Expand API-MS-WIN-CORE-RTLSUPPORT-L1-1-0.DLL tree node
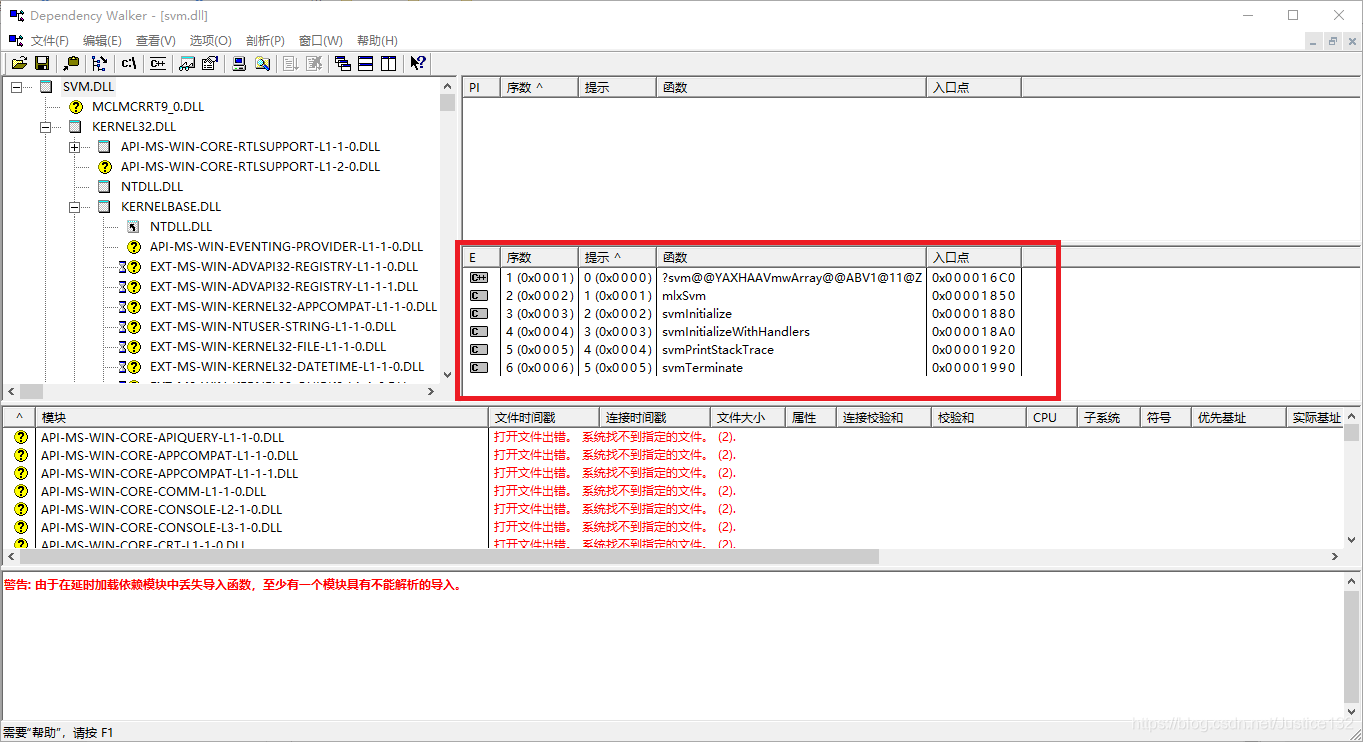The height and width of the screenshot is (742, 1363). click(74, 147)
